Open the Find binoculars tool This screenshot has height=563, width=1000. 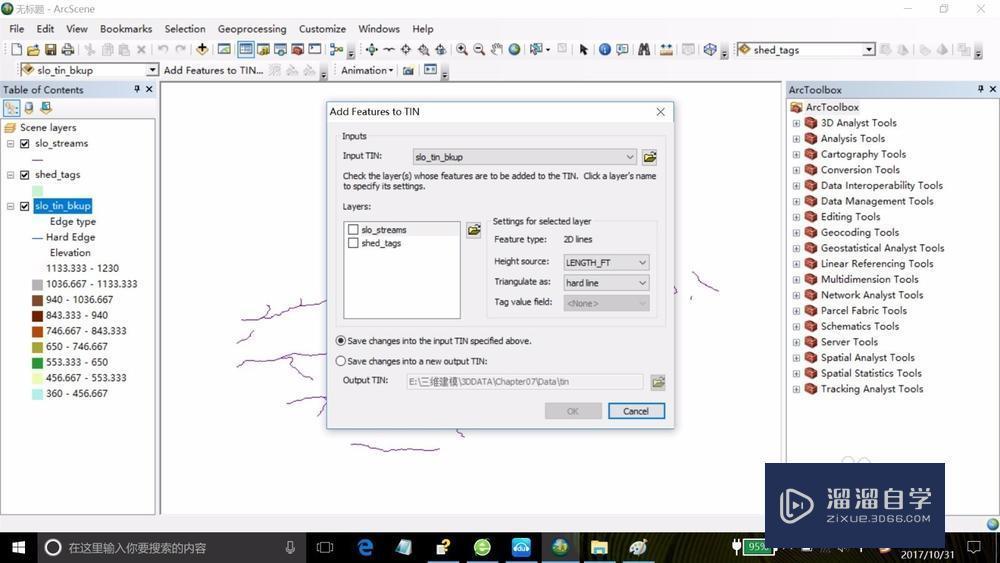[644, 49]
